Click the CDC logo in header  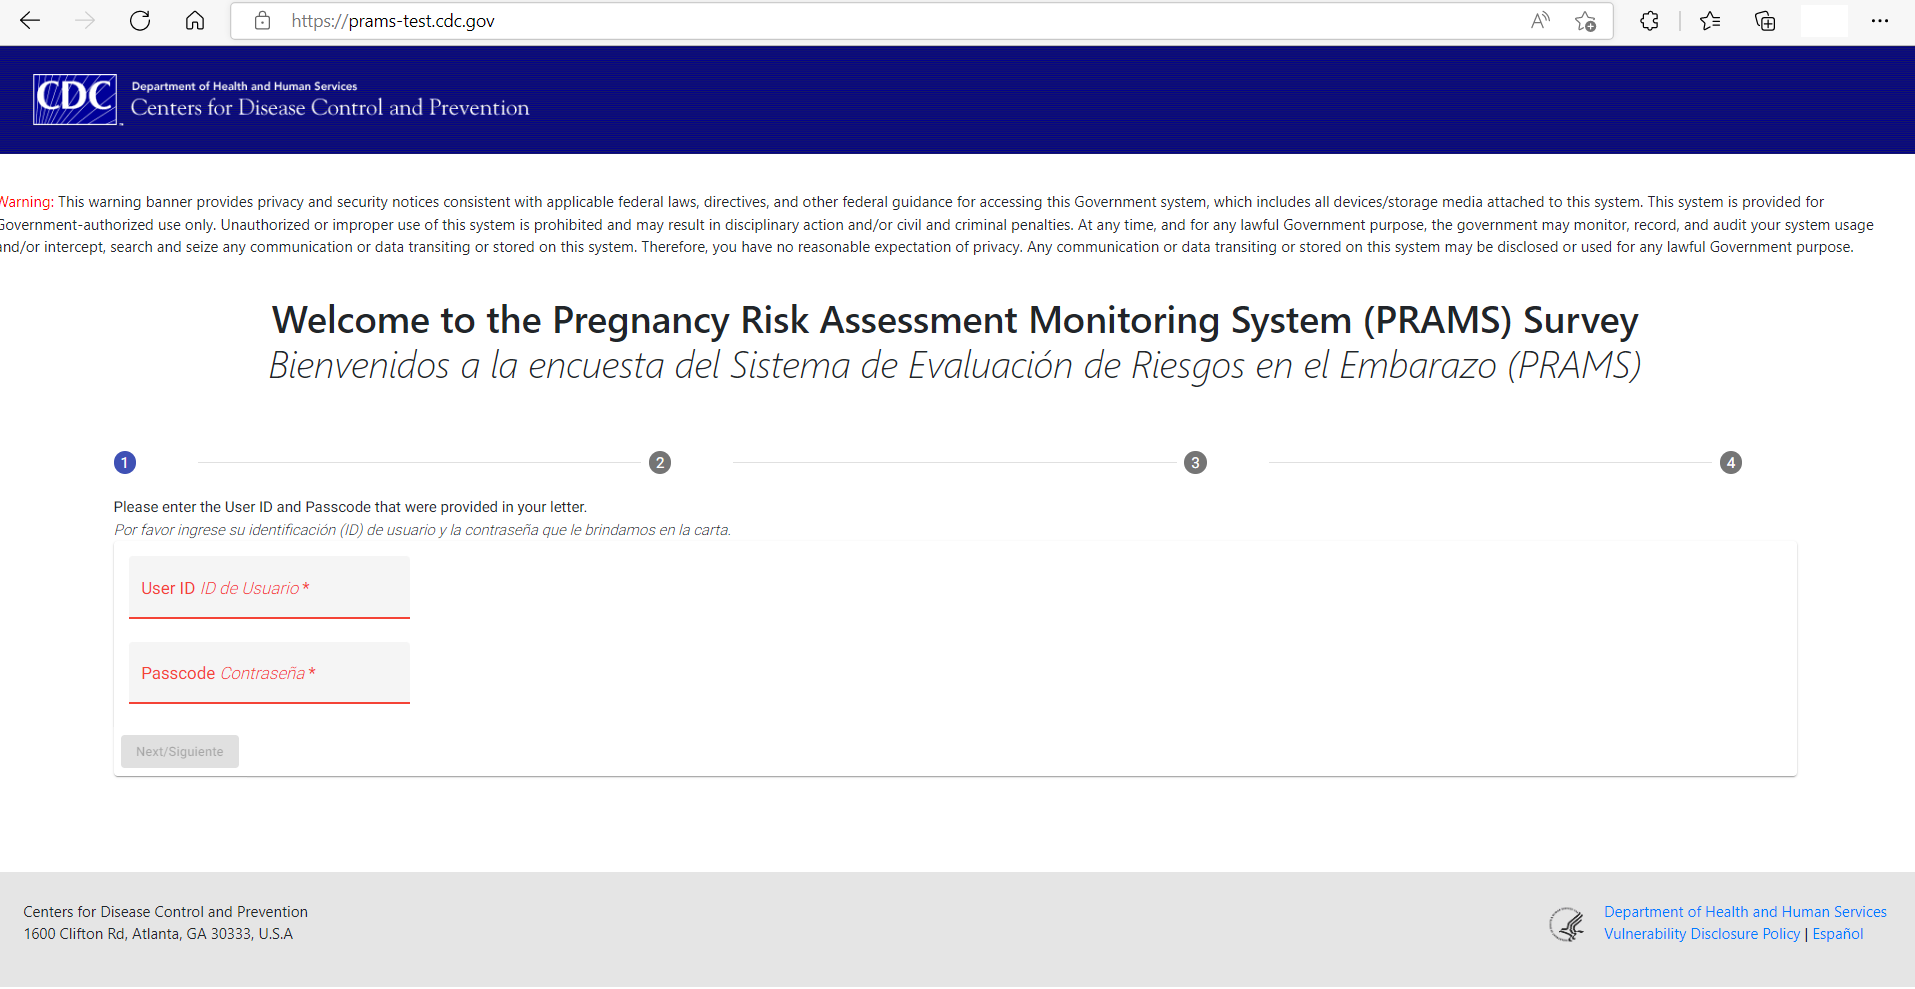75,100
